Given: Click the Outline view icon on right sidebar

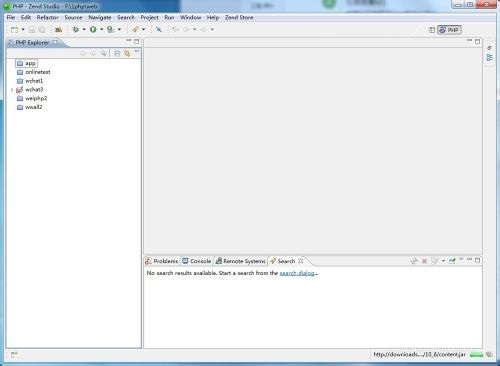Looking at the screenshot, I should point(490,57).
